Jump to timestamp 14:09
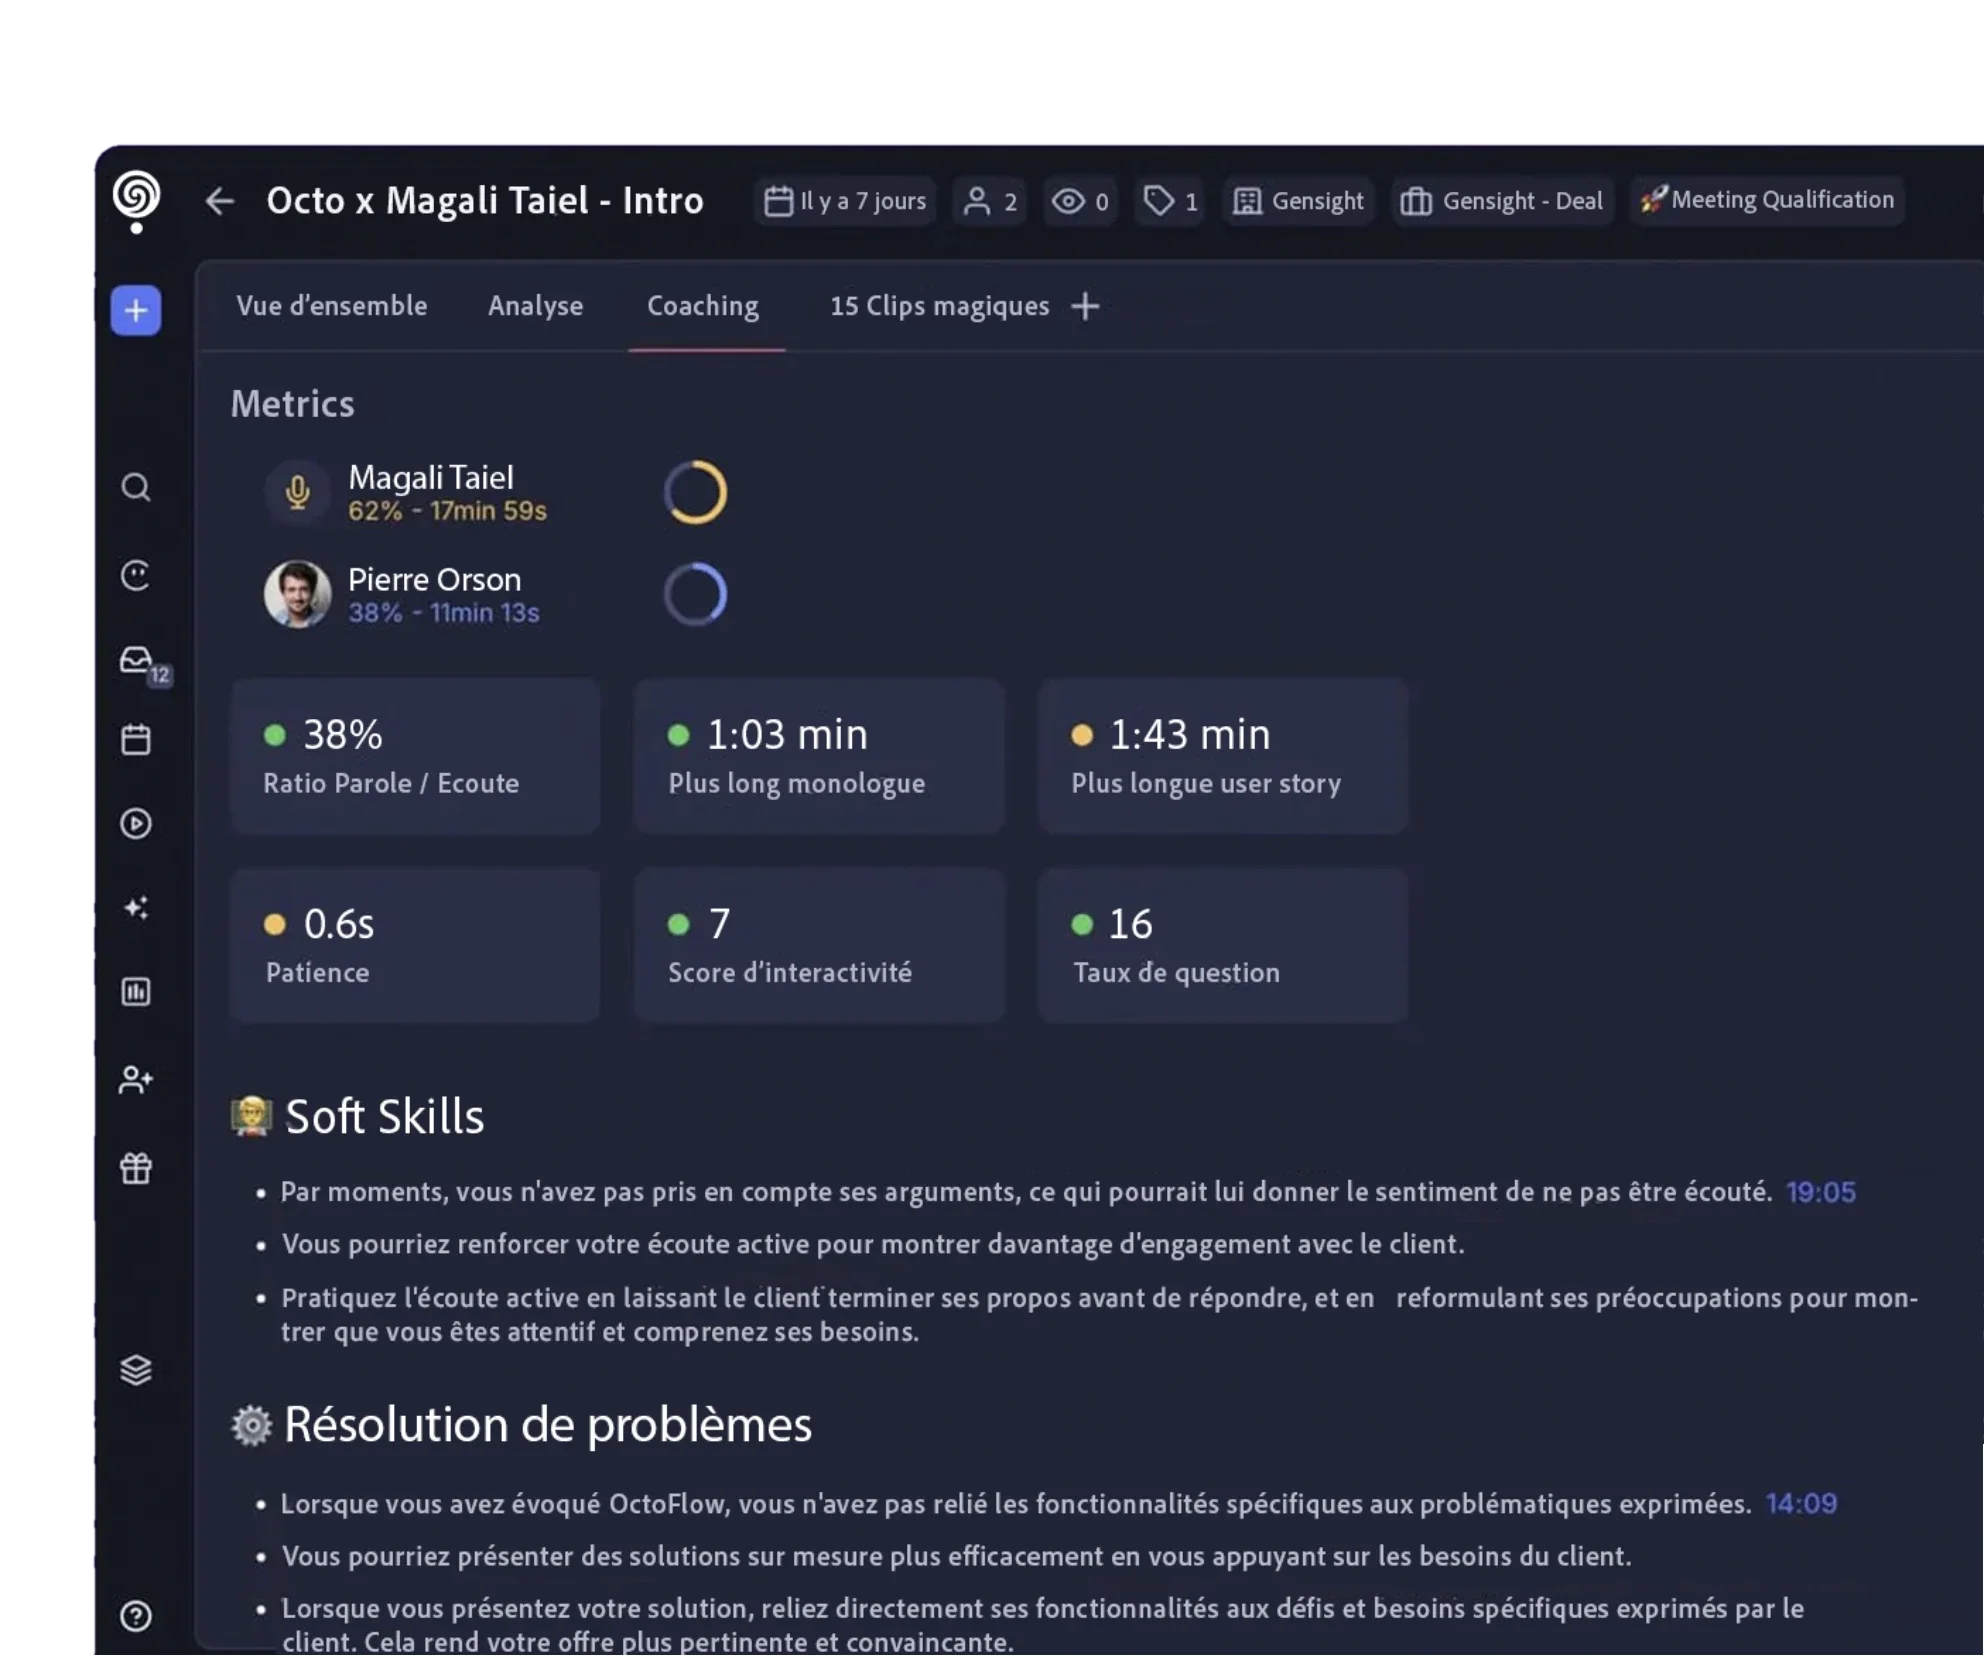Viewport: 1984px width, 1656px height. click(x=1802, y=1504)
